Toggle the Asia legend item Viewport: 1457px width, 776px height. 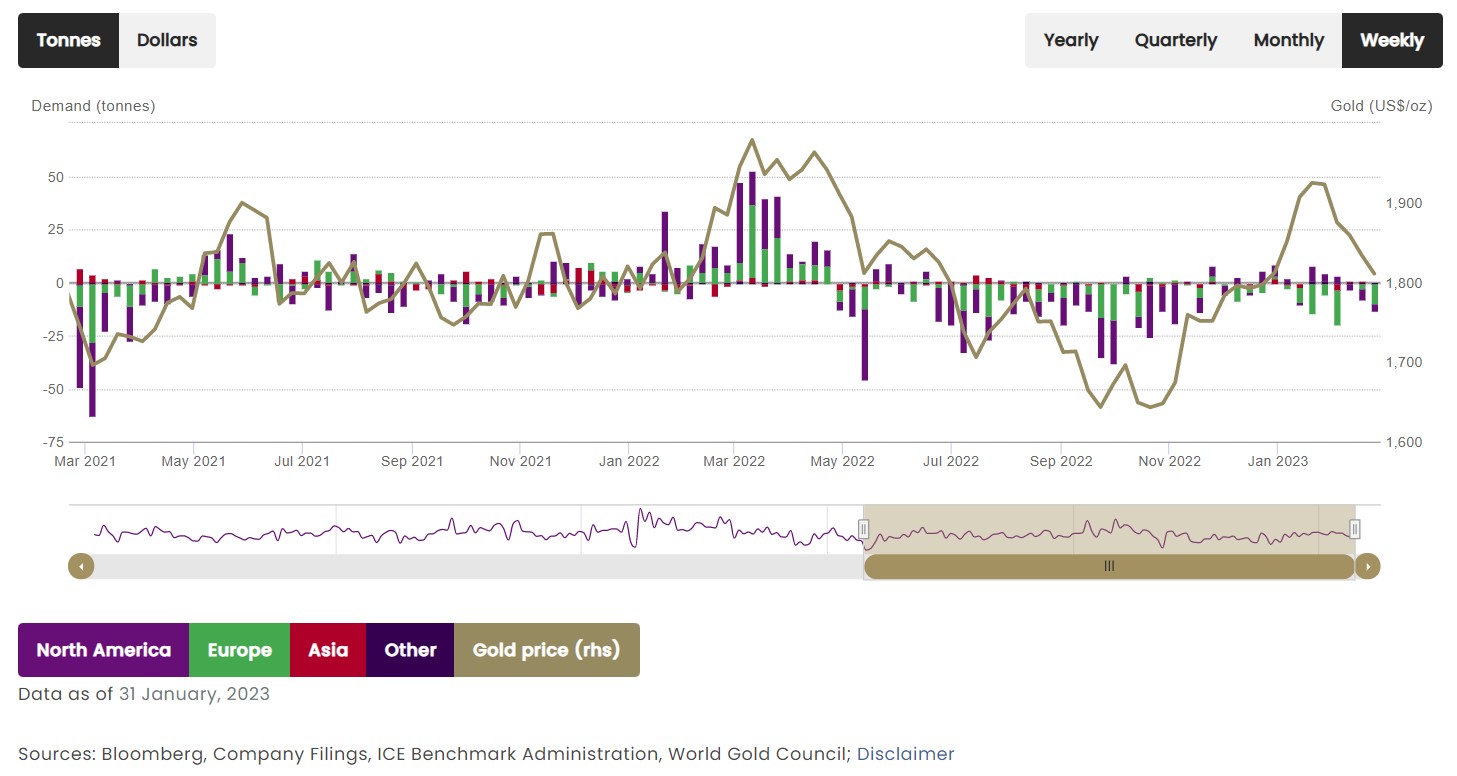pyautogui.click(x=328, y=650)
